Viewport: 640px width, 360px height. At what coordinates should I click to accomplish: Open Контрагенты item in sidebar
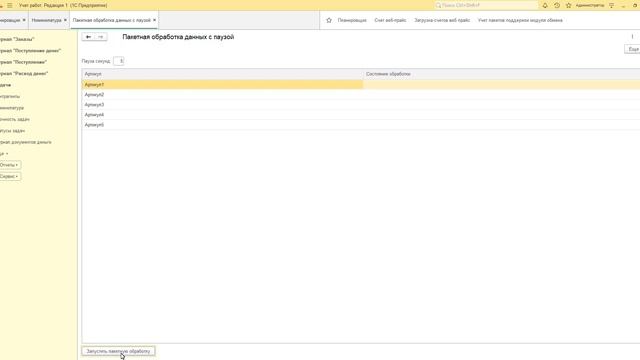coord(10,96)
